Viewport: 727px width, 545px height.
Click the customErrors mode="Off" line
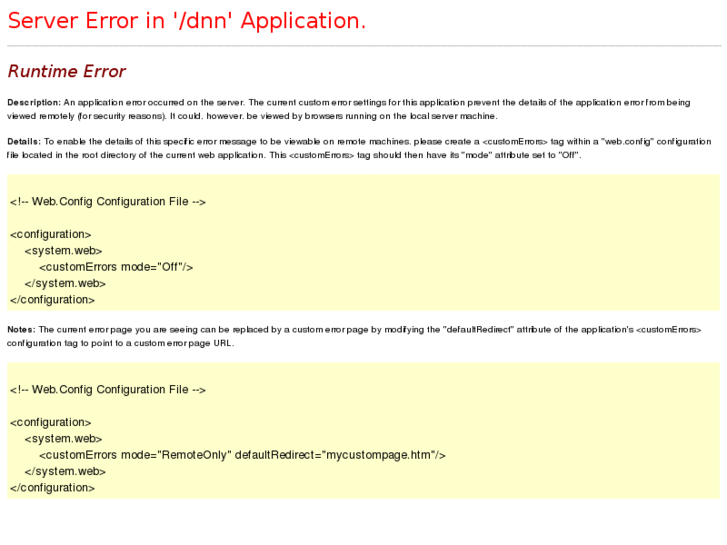pyautogui.click(x=116, y=267)
